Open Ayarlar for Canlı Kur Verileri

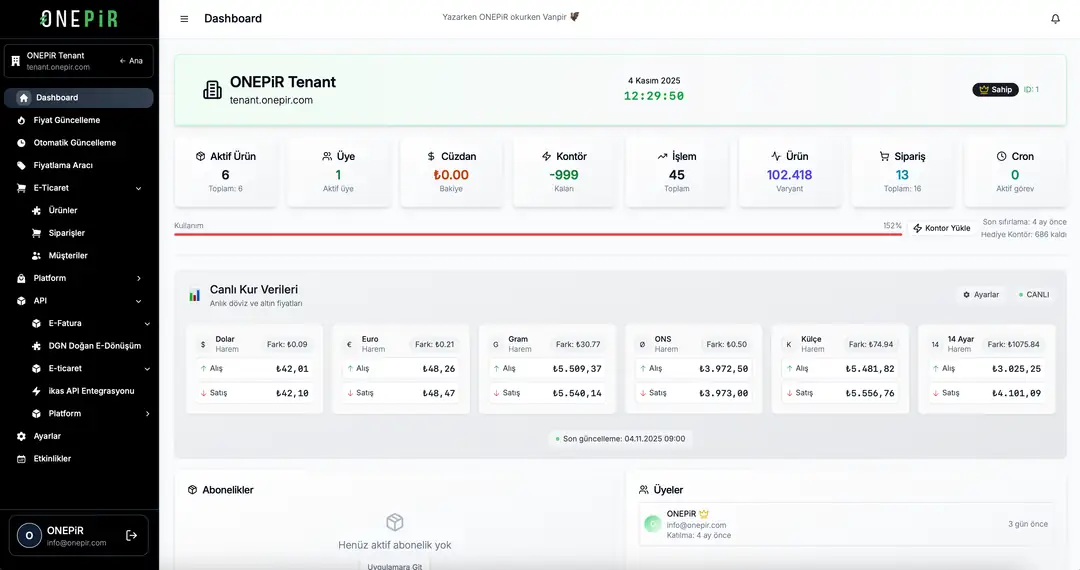coord(980,295)
